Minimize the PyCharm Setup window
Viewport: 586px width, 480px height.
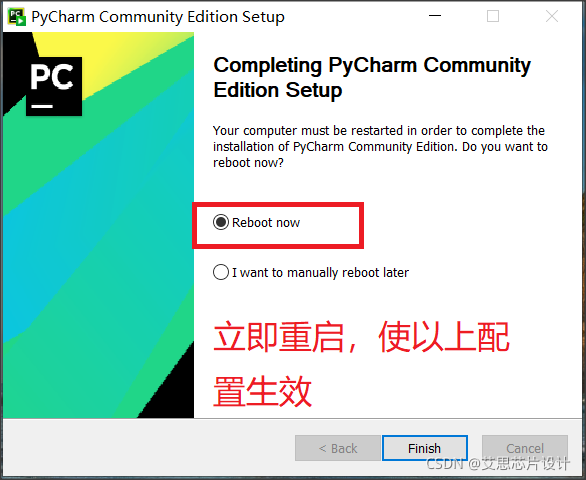coord(435,16)
